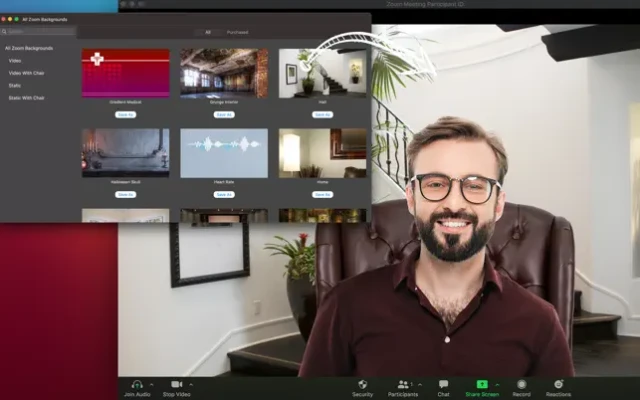Viewport: 640px width, 400px height.
Task: Switch to the Purchased tab
Action: pos(238,32)
